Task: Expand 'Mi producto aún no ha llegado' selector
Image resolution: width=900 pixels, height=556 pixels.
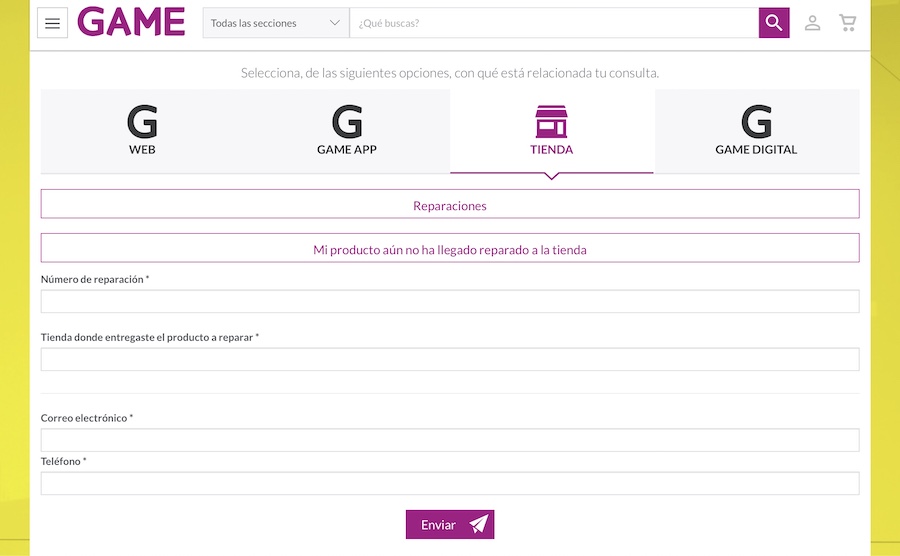Action: pyautogui.click(x=450, y=249)
